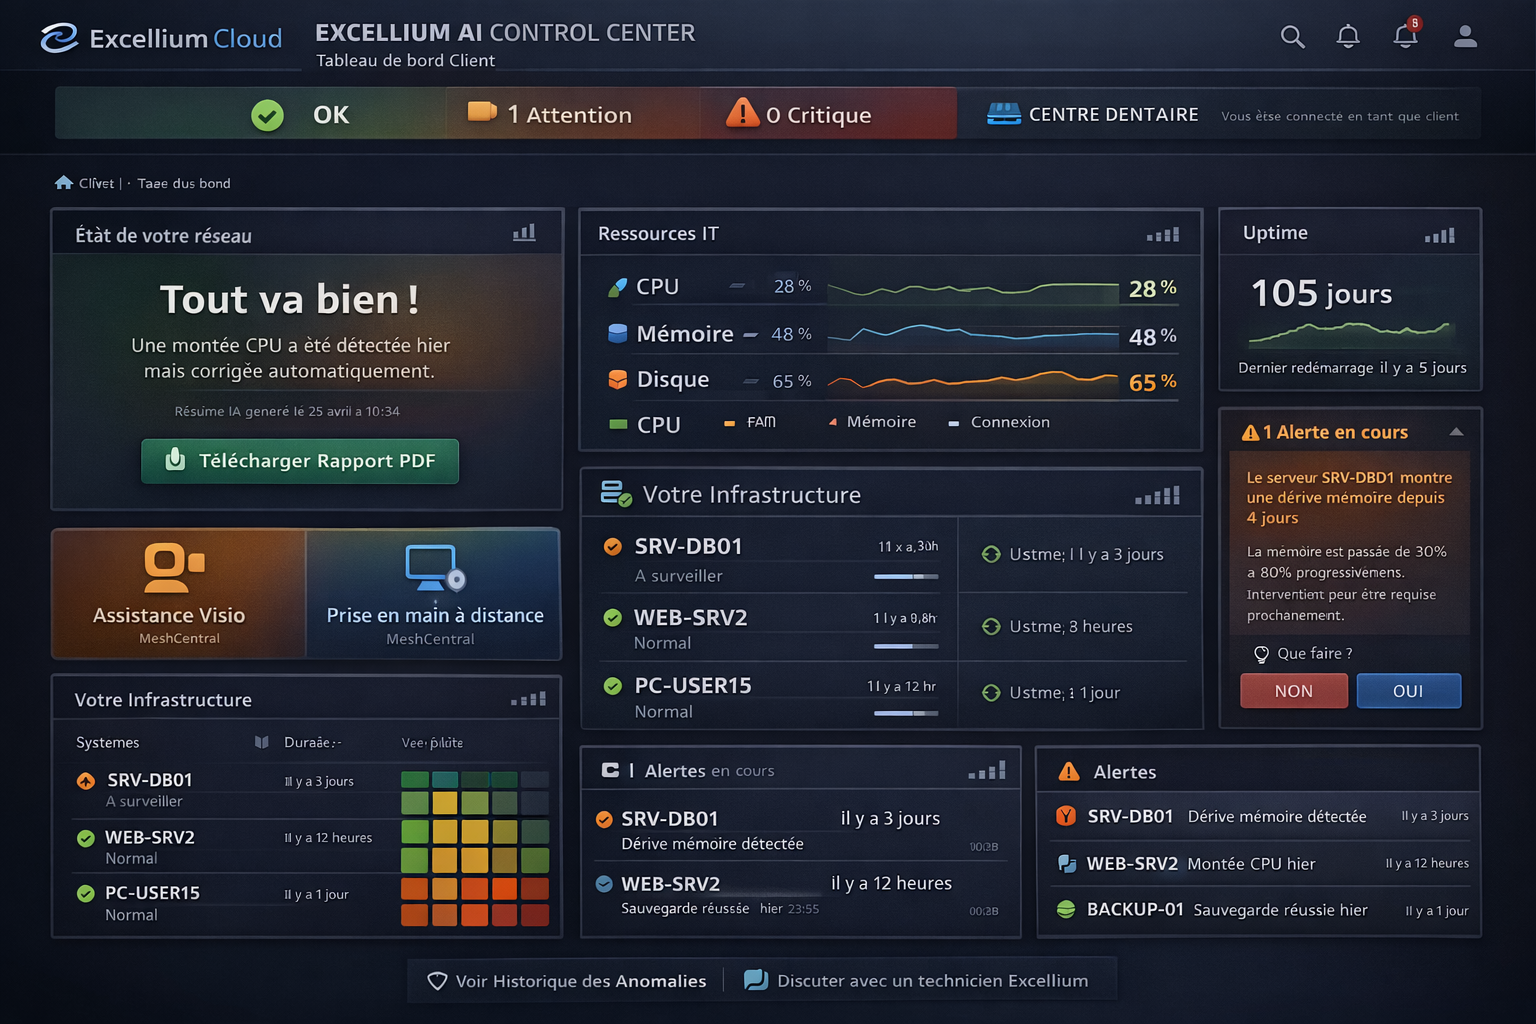Click the OUI button in the alert
Screen dimensions: 1536x1024
[x=1408, y=691]
